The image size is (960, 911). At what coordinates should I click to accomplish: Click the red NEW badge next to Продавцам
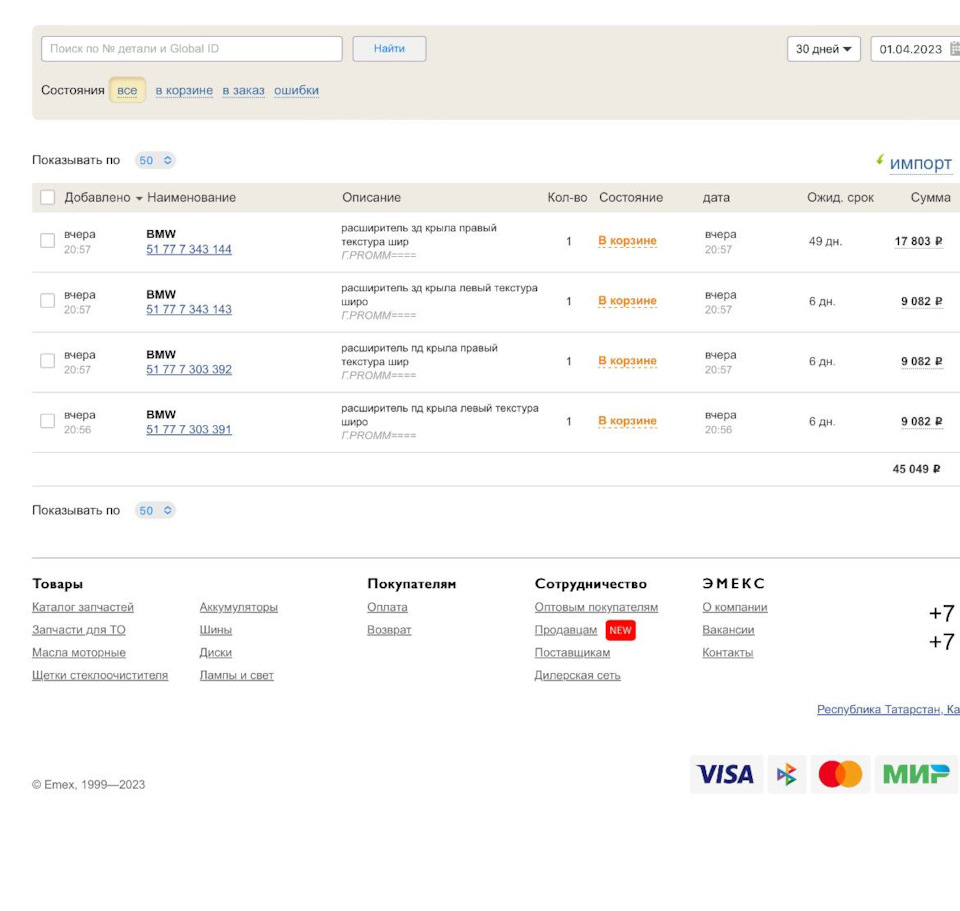point(620,630)
